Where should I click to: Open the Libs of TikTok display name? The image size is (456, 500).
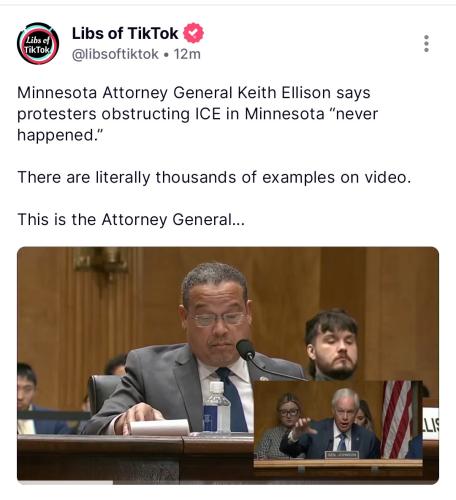point(125,33)
